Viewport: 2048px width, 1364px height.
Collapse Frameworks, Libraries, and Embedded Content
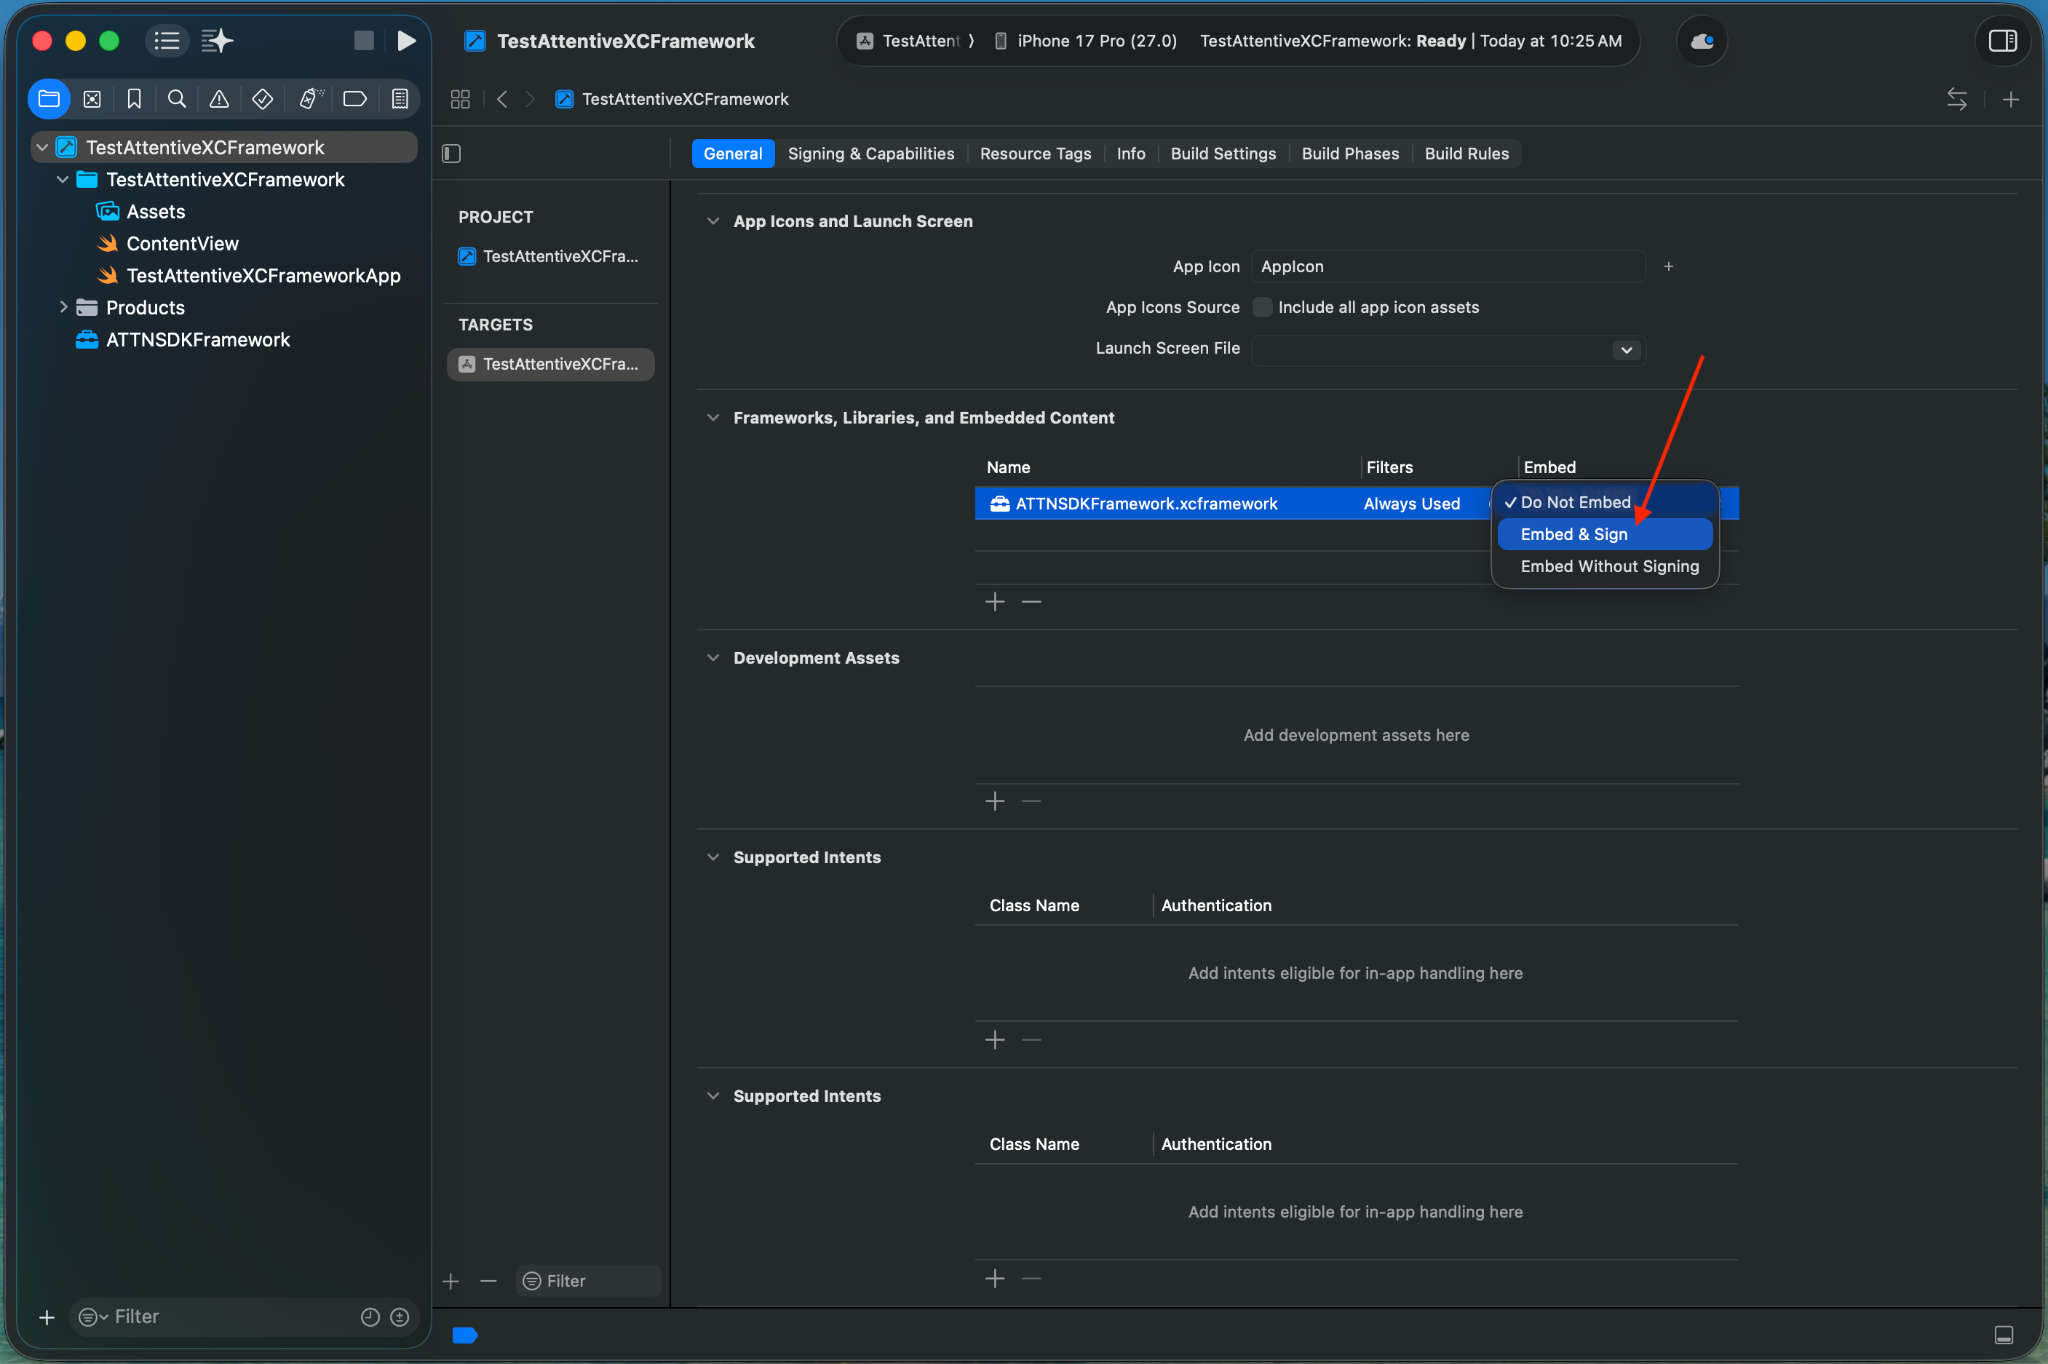point(713,417)
